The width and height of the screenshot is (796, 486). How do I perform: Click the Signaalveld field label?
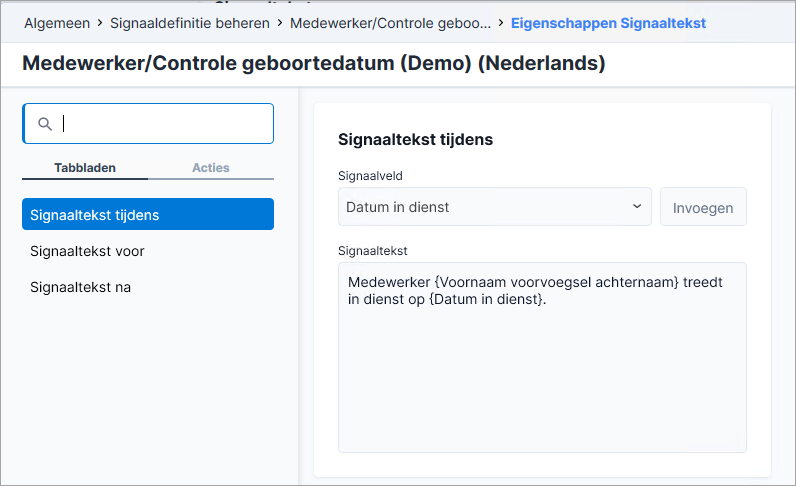(370, 176)
